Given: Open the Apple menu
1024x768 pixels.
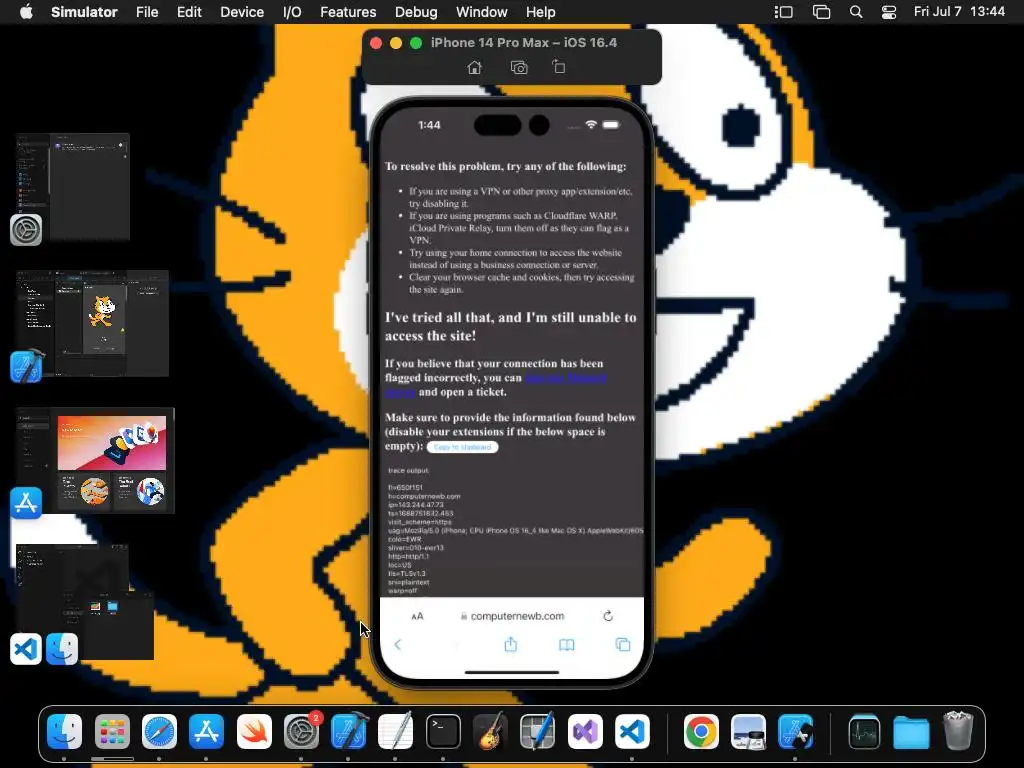Looking at the screenshot, I should pos(26,12).
